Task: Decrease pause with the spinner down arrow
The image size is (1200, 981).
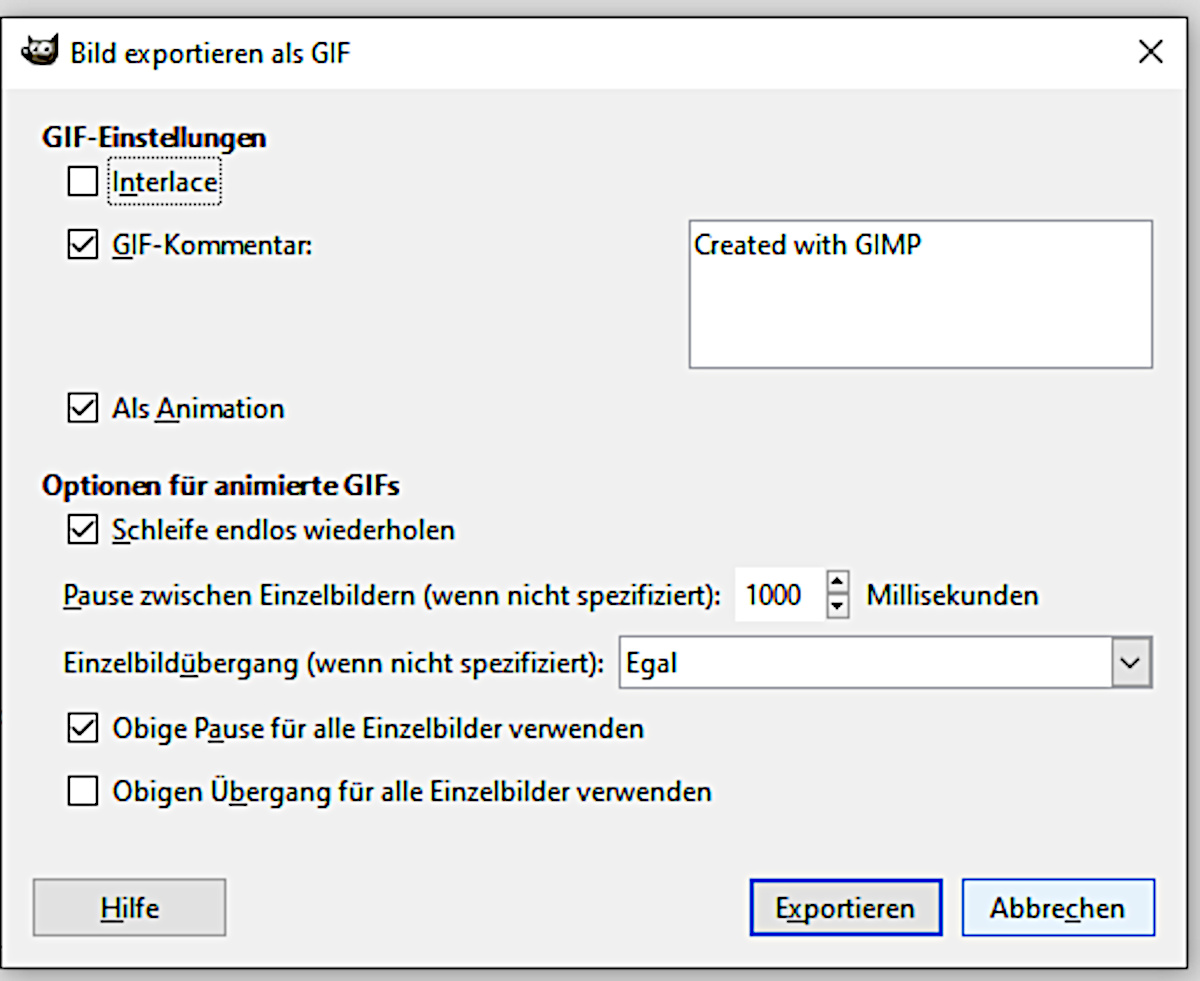Action: 839,606
